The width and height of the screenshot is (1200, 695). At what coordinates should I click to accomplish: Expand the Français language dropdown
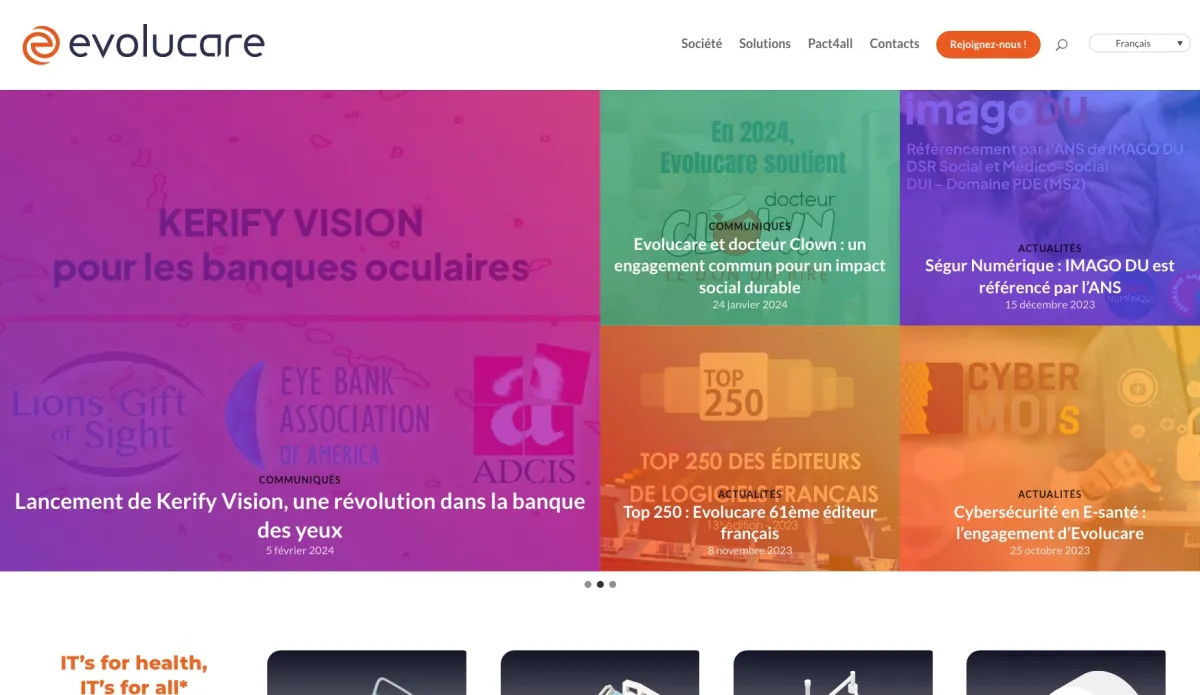[1139, 43]
